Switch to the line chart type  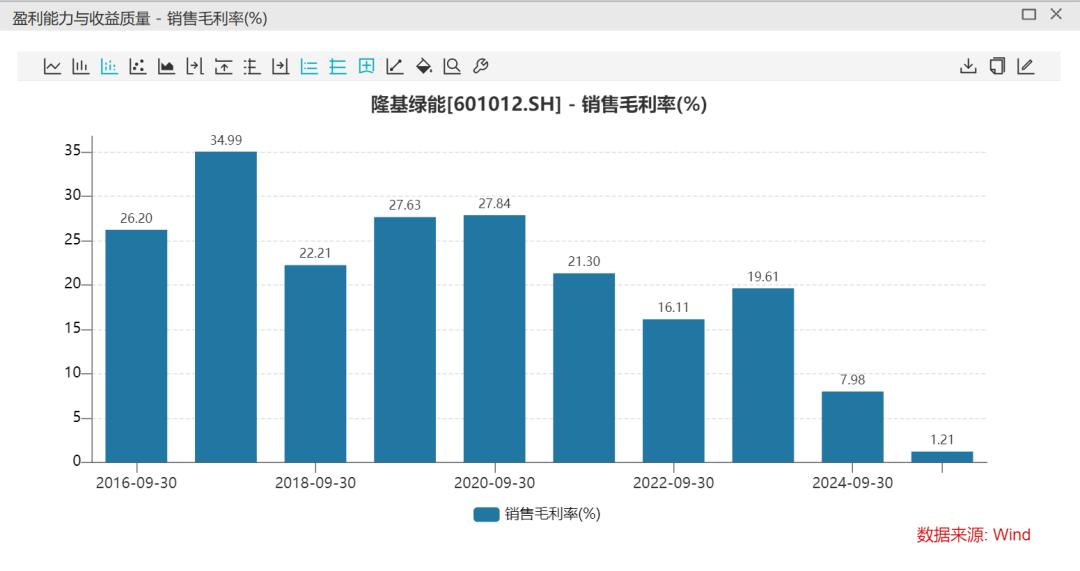pyautogui.click(x=52, y=66)
